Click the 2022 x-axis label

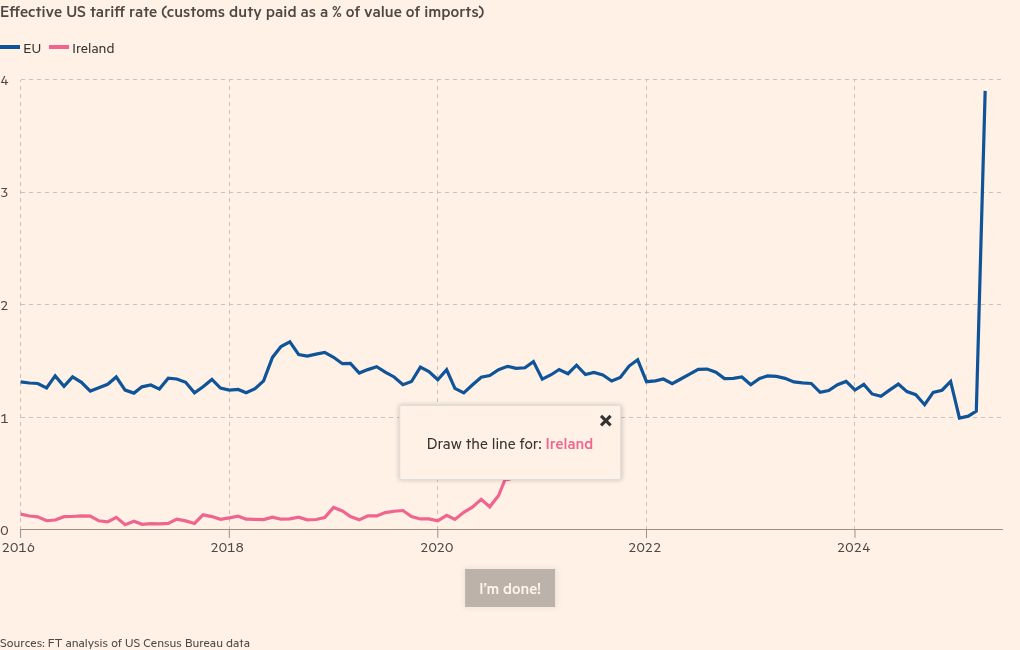point(645,547)
